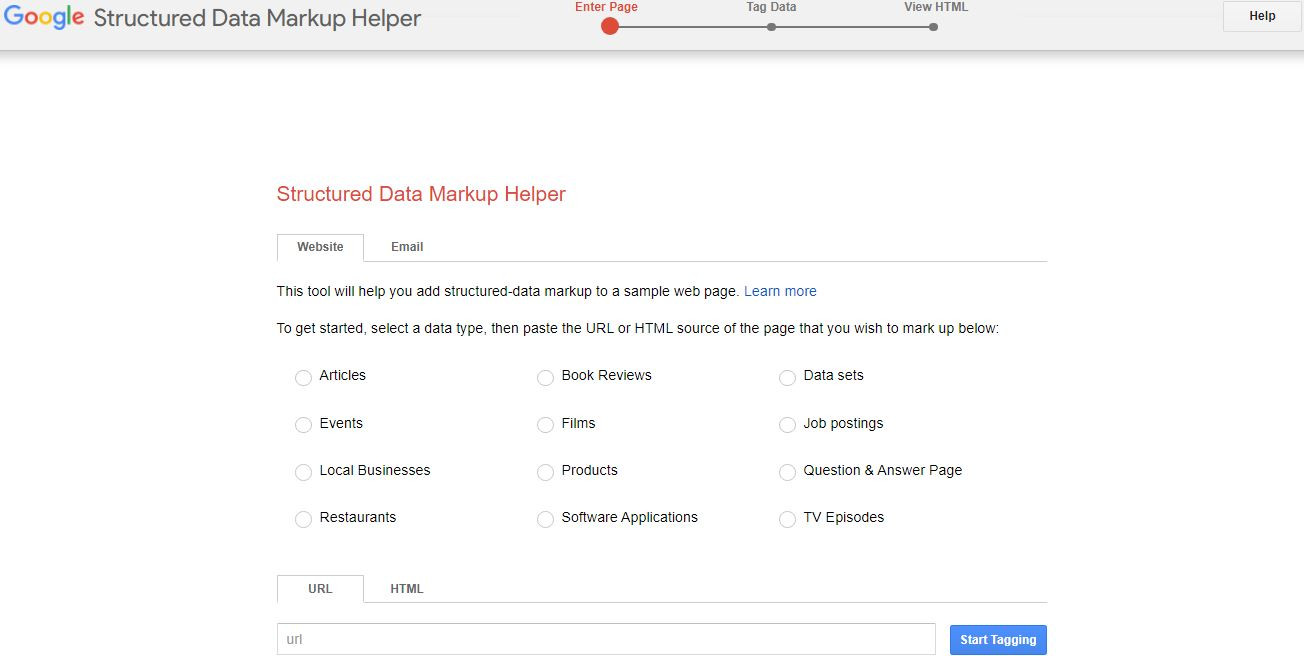Viewport: 1304px width, 656px height.
Task: Pick the Data sets radio button
Action: pyautogui.click(x=787, y=377)
